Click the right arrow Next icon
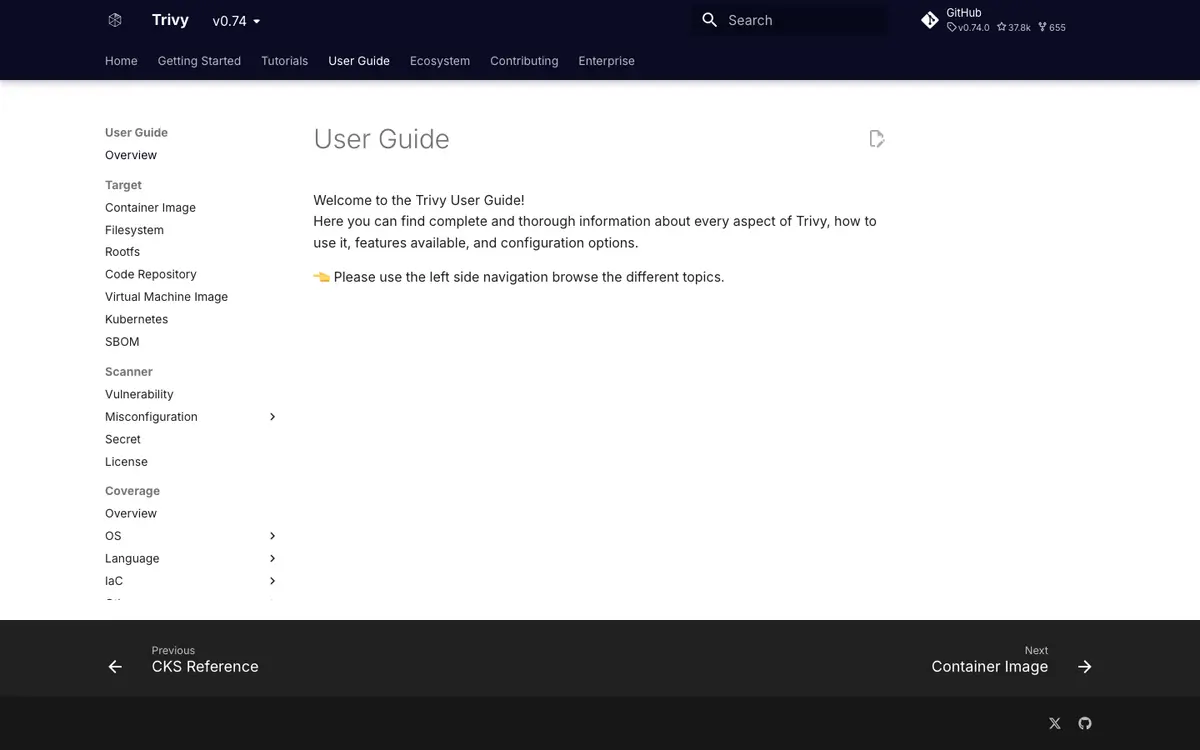 coord(1085,667)
